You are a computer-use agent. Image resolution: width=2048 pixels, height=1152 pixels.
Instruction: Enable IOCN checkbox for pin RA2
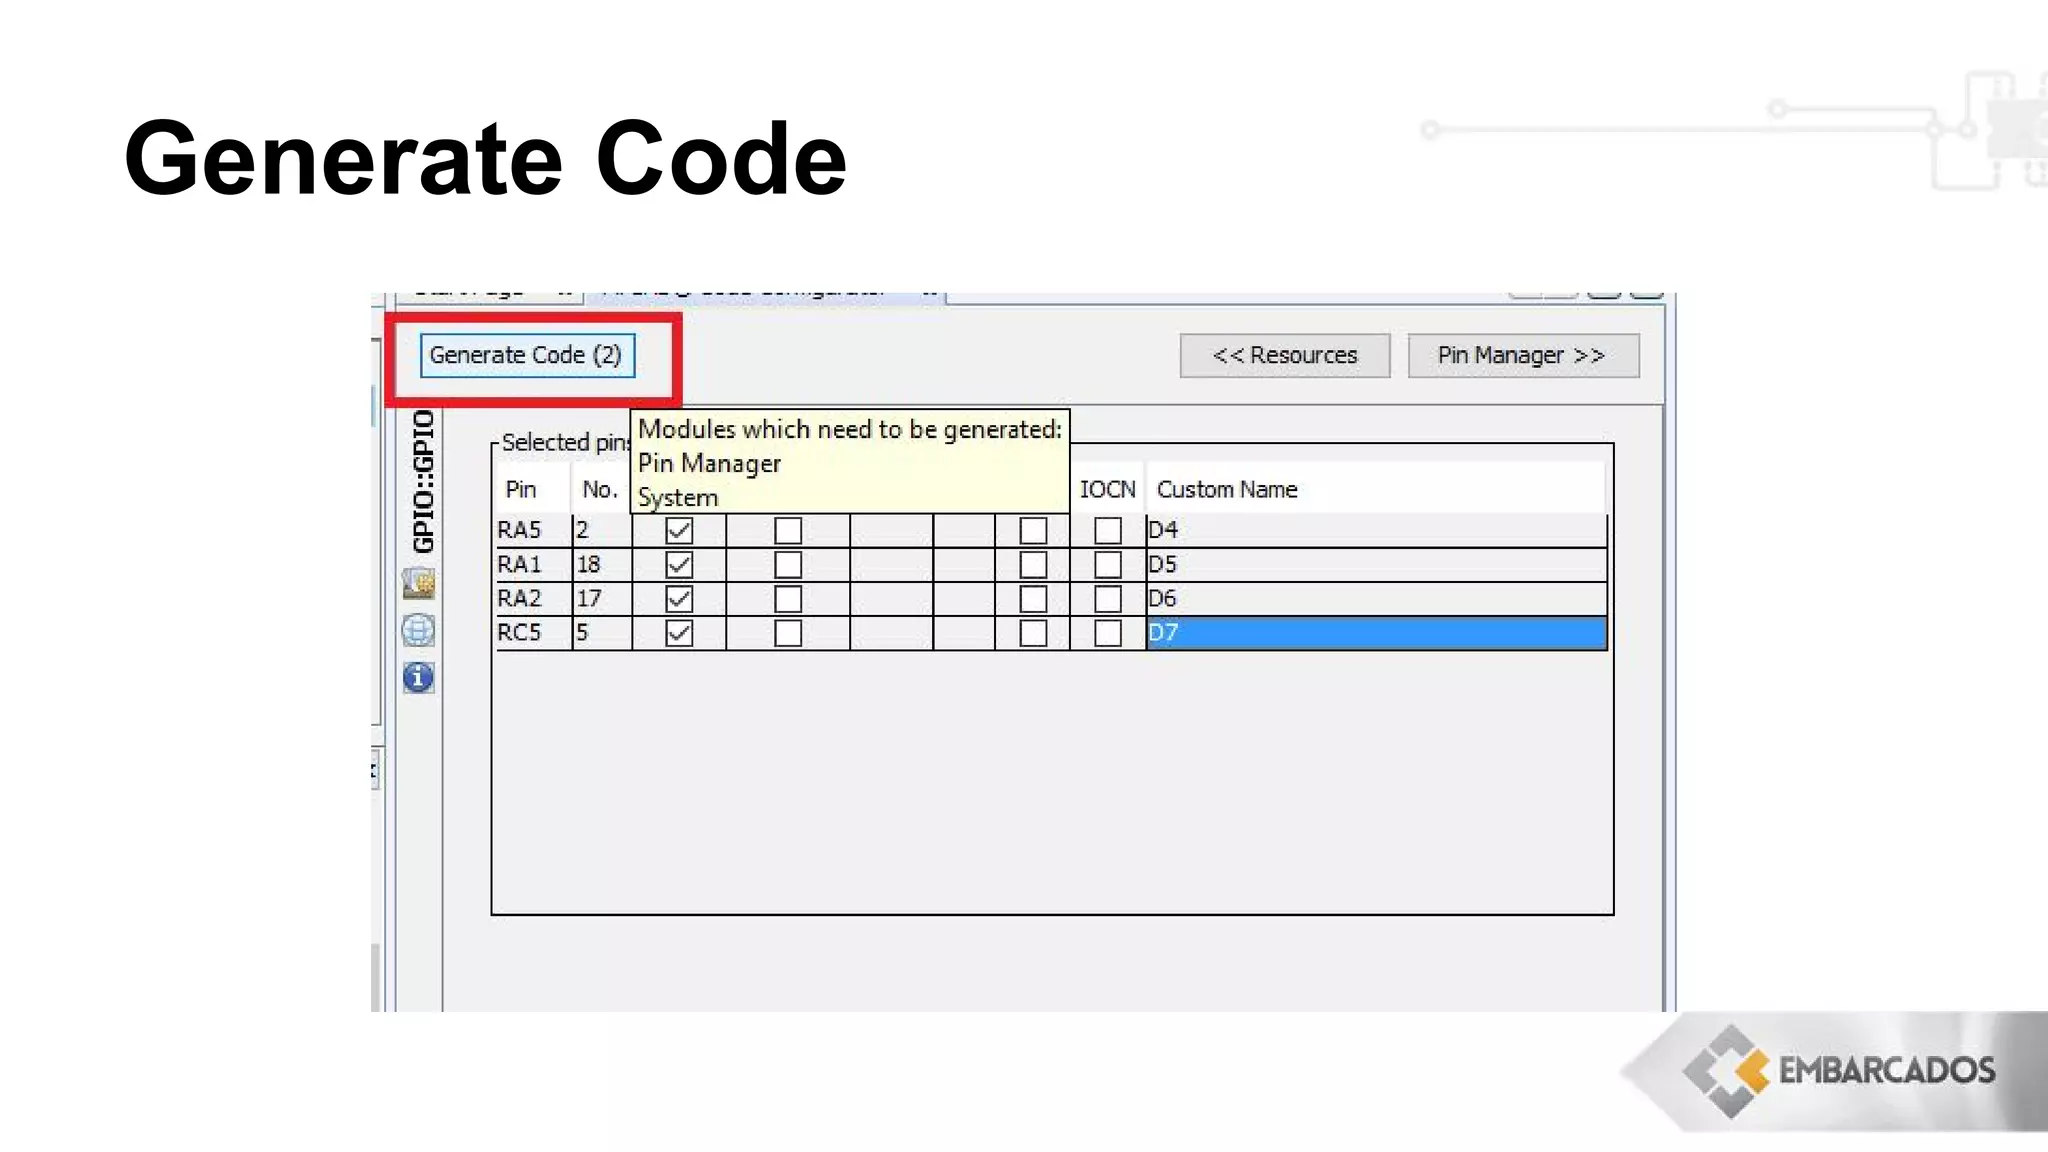[1107, 599]
